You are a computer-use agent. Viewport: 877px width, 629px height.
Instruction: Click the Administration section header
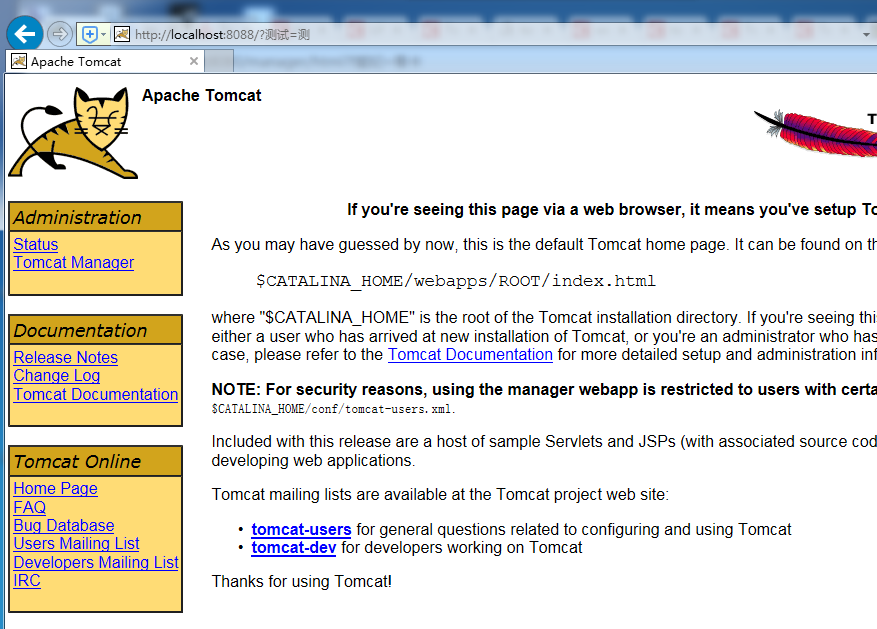pyautogui.click(x=96, y=217)
